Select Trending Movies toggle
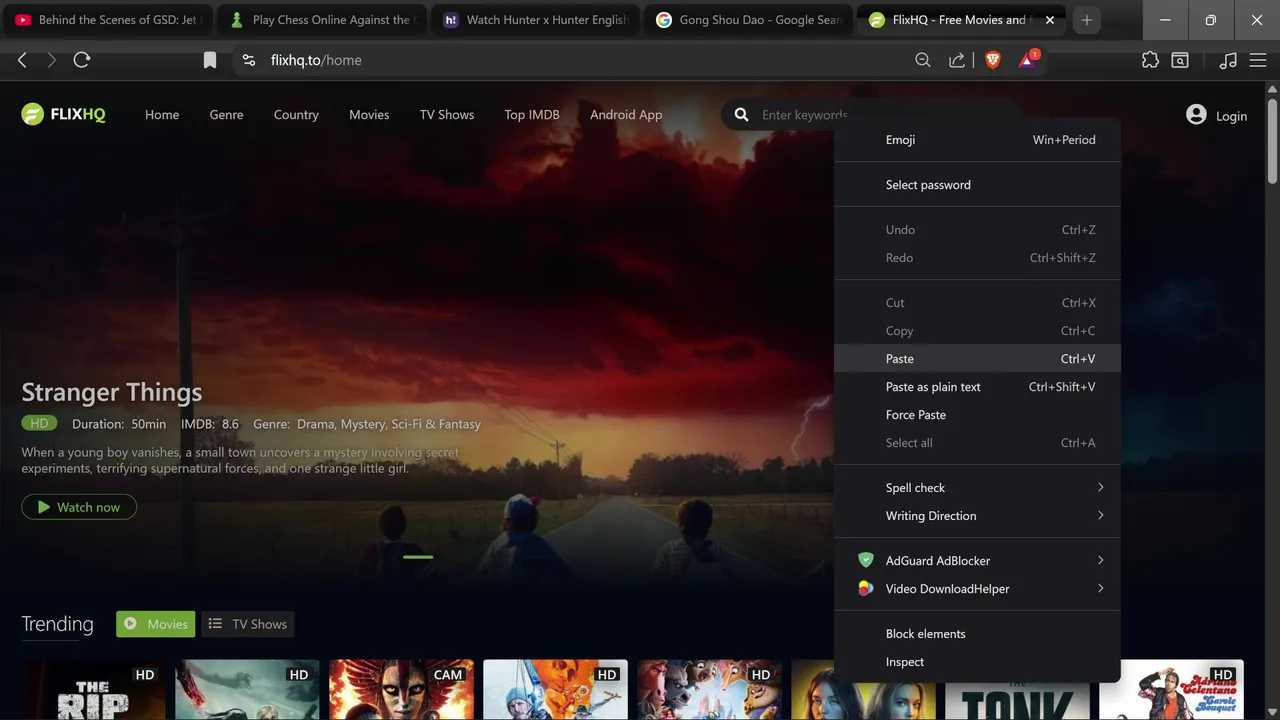 [156, 624]
